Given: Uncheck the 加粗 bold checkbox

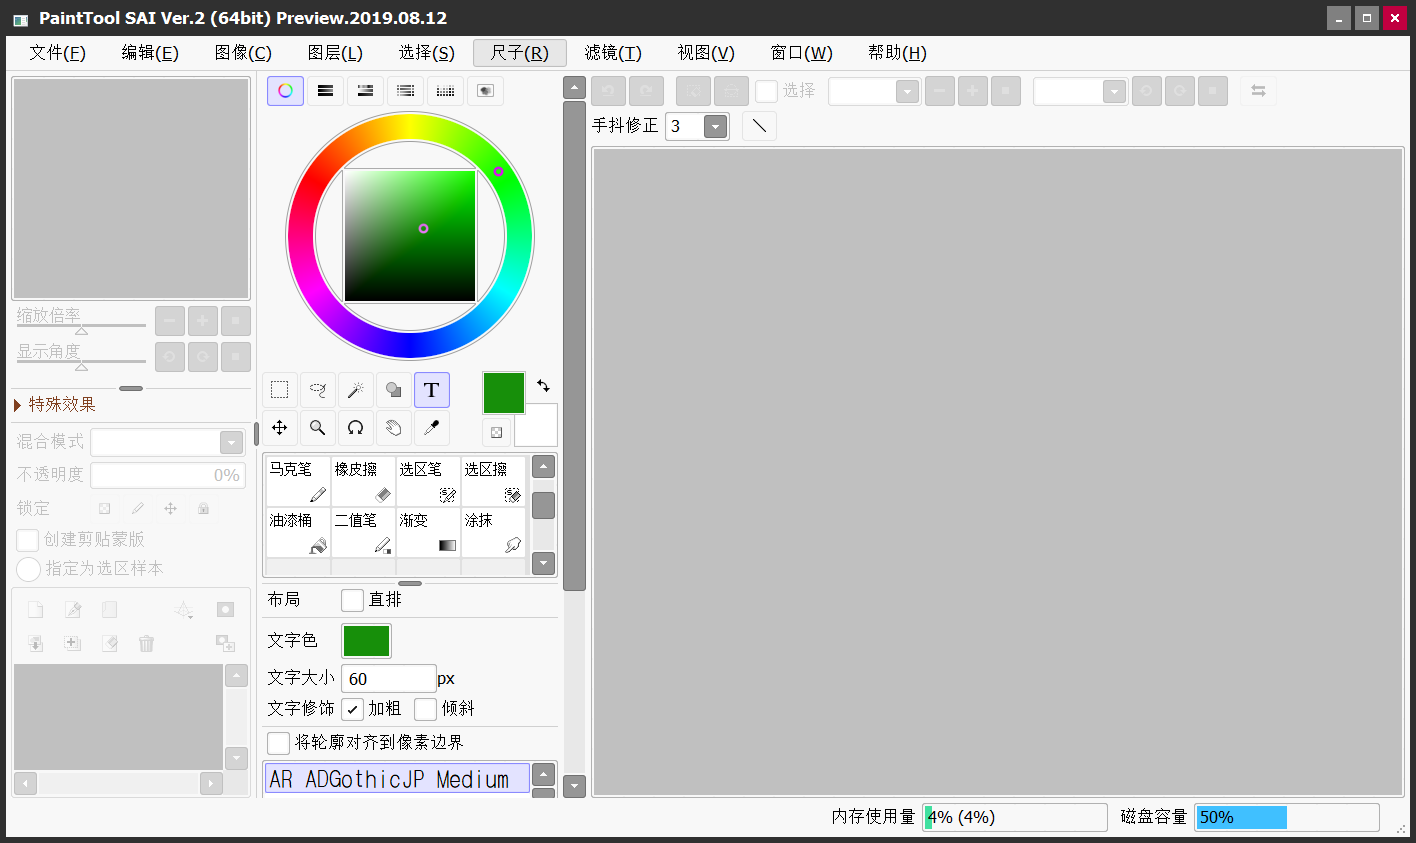Looking at the screenshot, I should tap(352, 709).
